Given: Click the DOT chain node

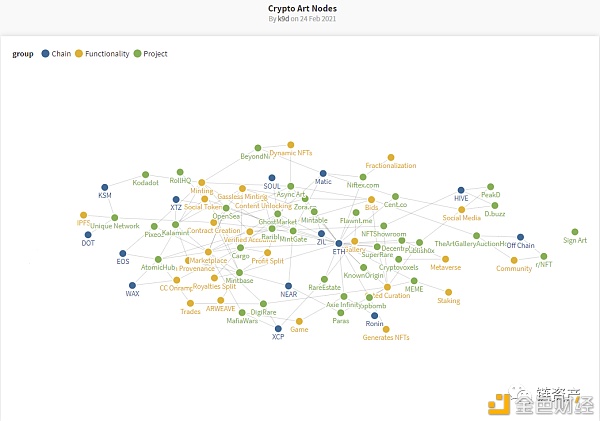Looking at the screenshot, I should pyautogui.click(x=88, y=233).
